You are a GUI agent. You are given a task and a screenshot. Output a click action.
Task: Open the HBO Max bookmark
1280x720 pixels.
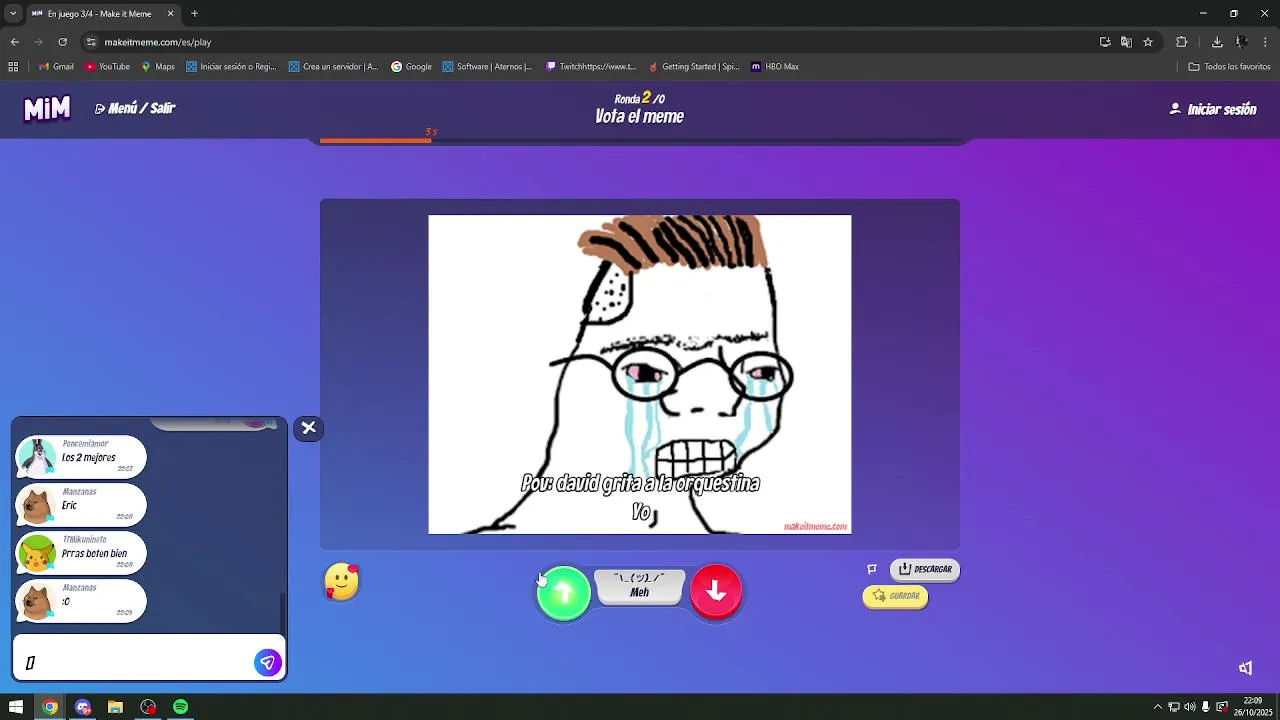[x=775, y=67]
